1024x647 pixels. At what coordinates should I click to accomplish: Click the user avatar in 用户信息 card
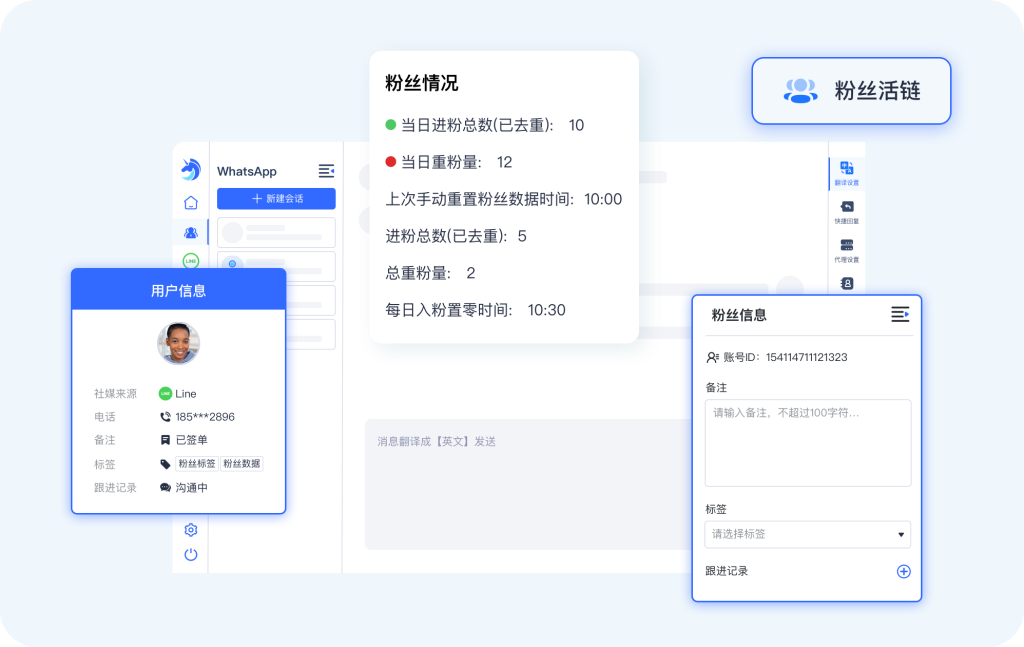178,343
